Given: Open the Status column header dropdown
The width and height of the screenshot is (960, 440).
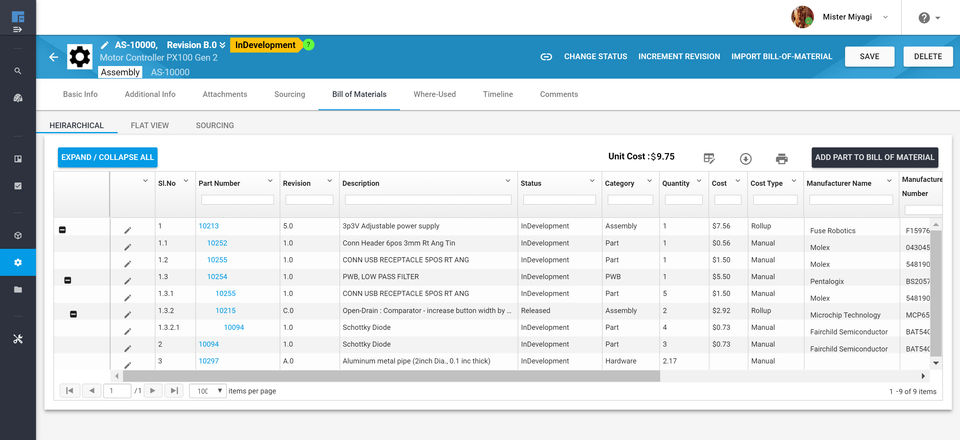Looking at the screenshot, I should (x=592, y=180).
